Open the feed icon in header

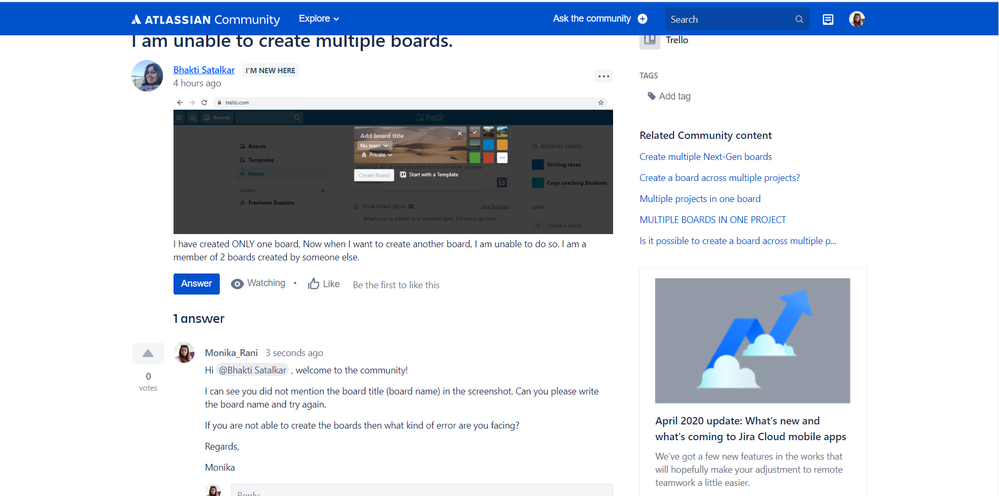828,19
